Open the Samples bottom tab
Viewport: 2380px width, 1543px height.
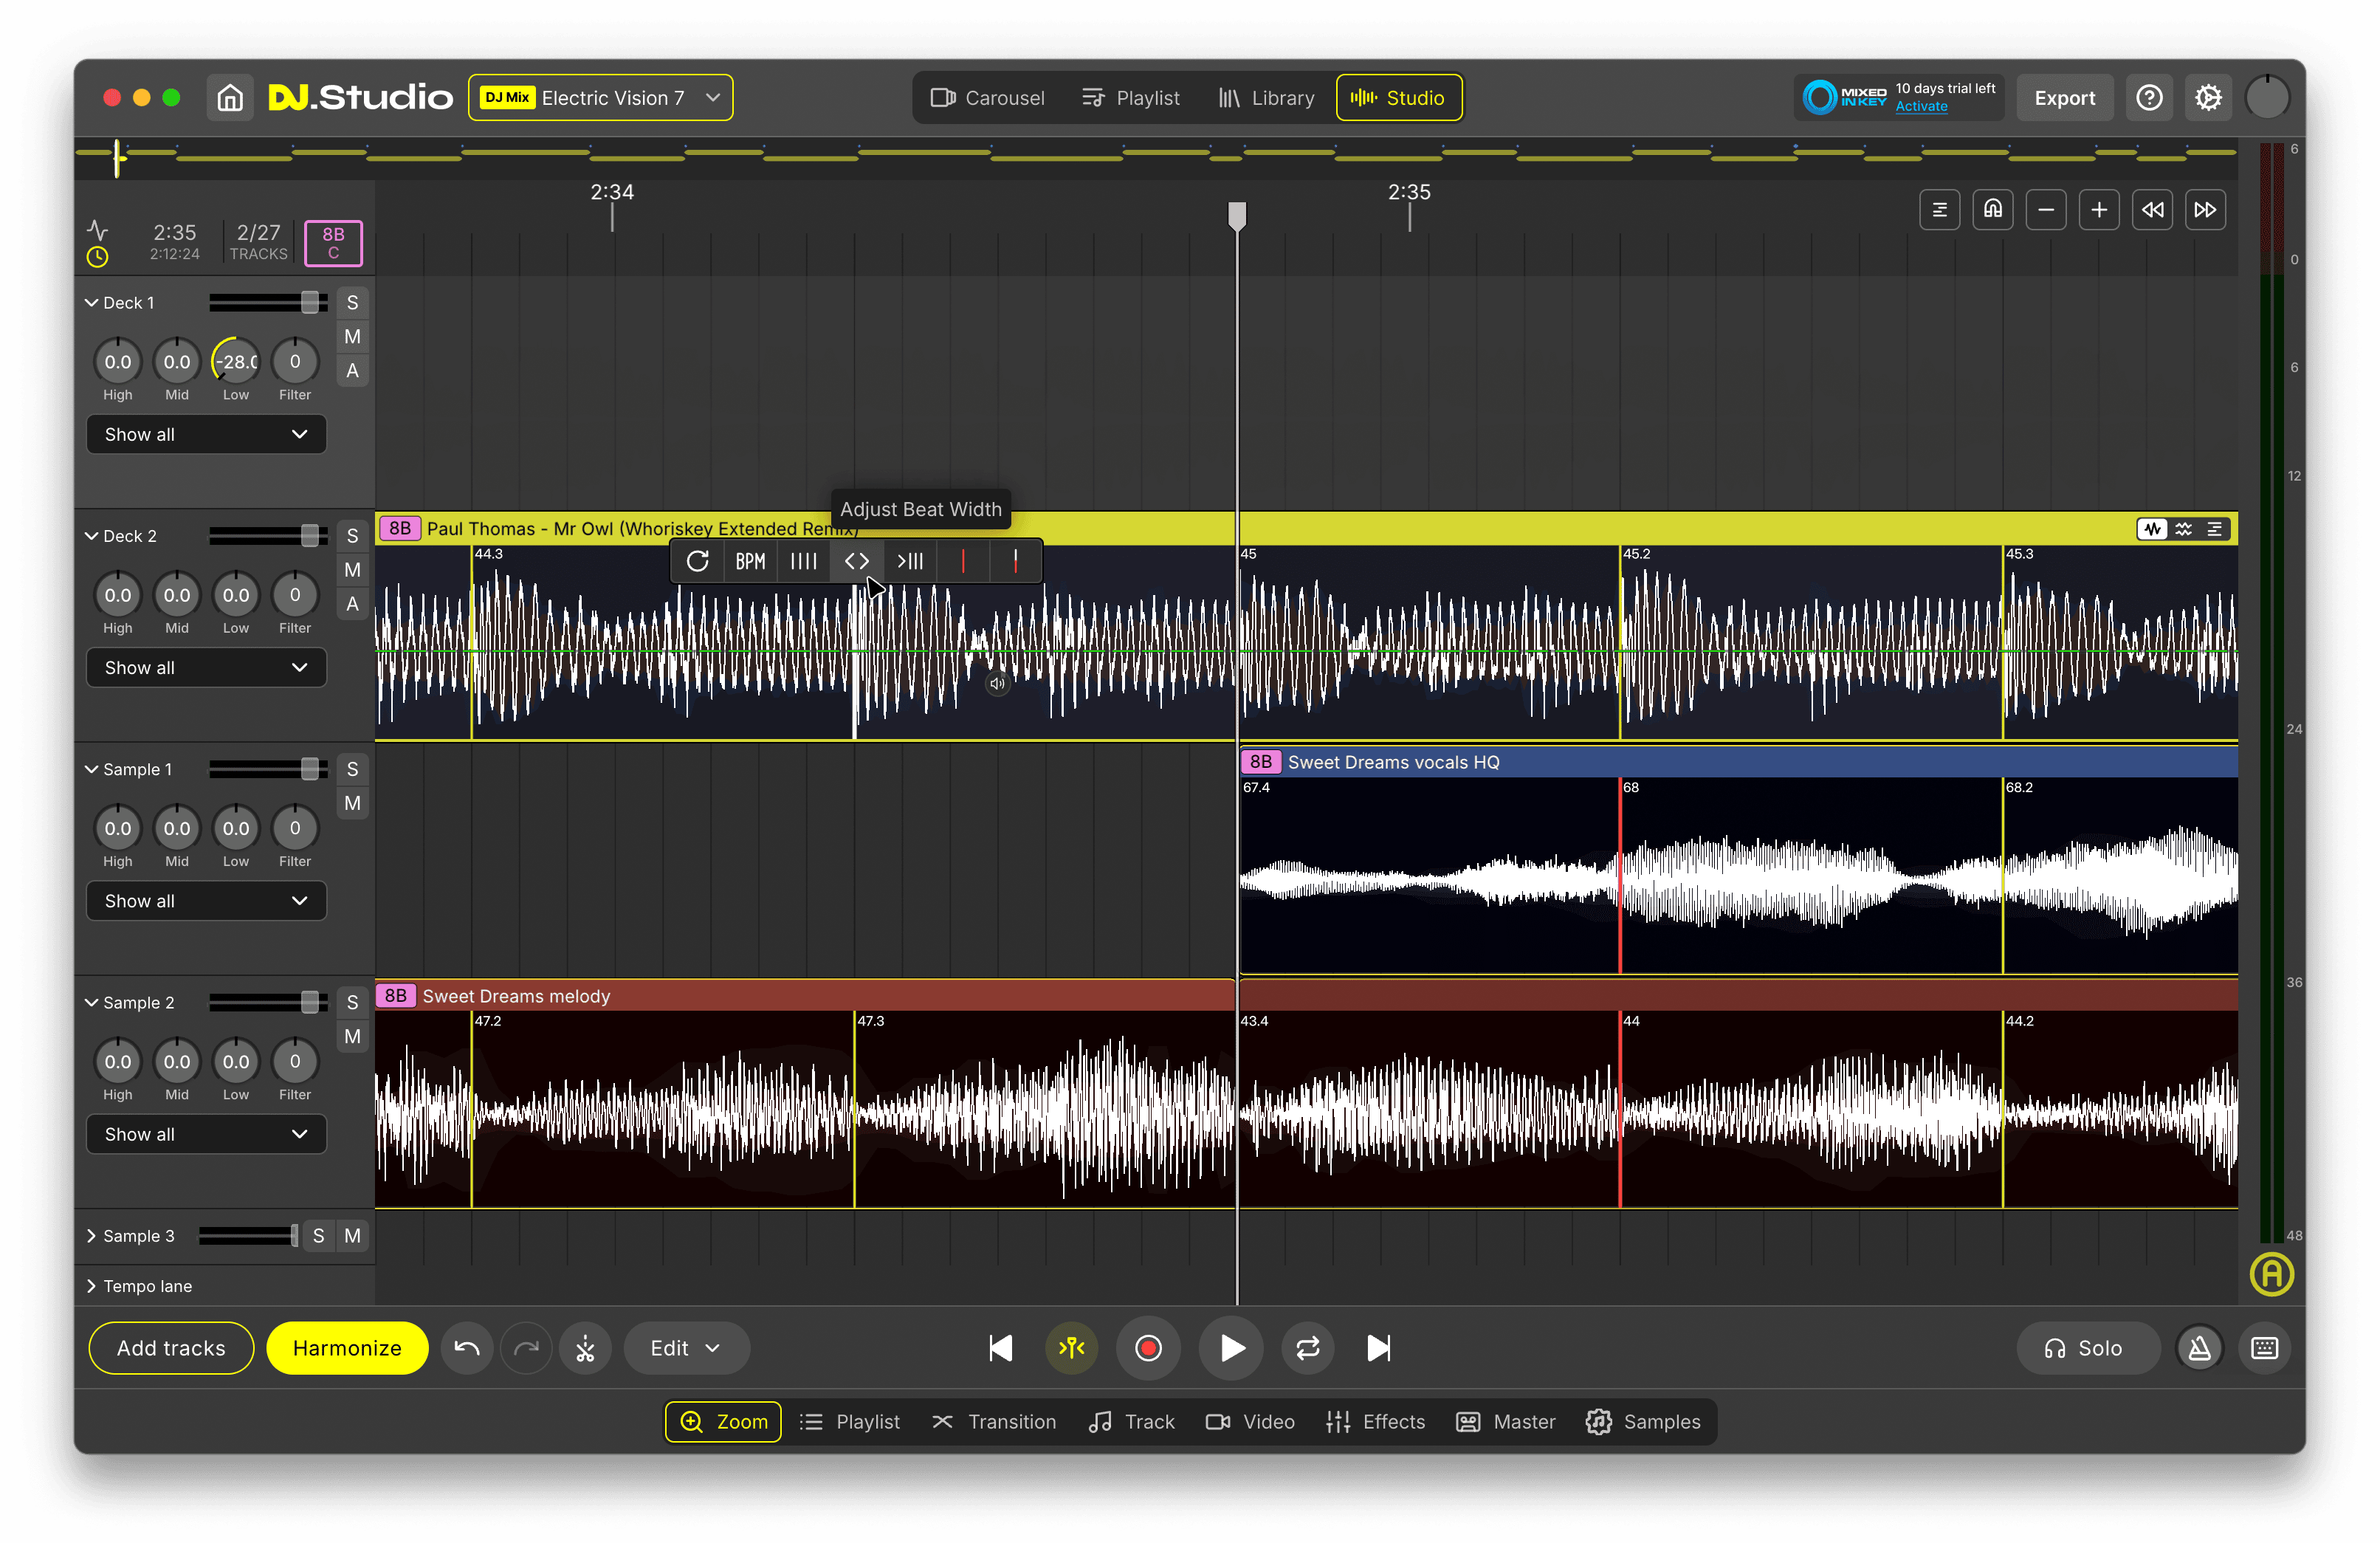tap(1643, 1421)
